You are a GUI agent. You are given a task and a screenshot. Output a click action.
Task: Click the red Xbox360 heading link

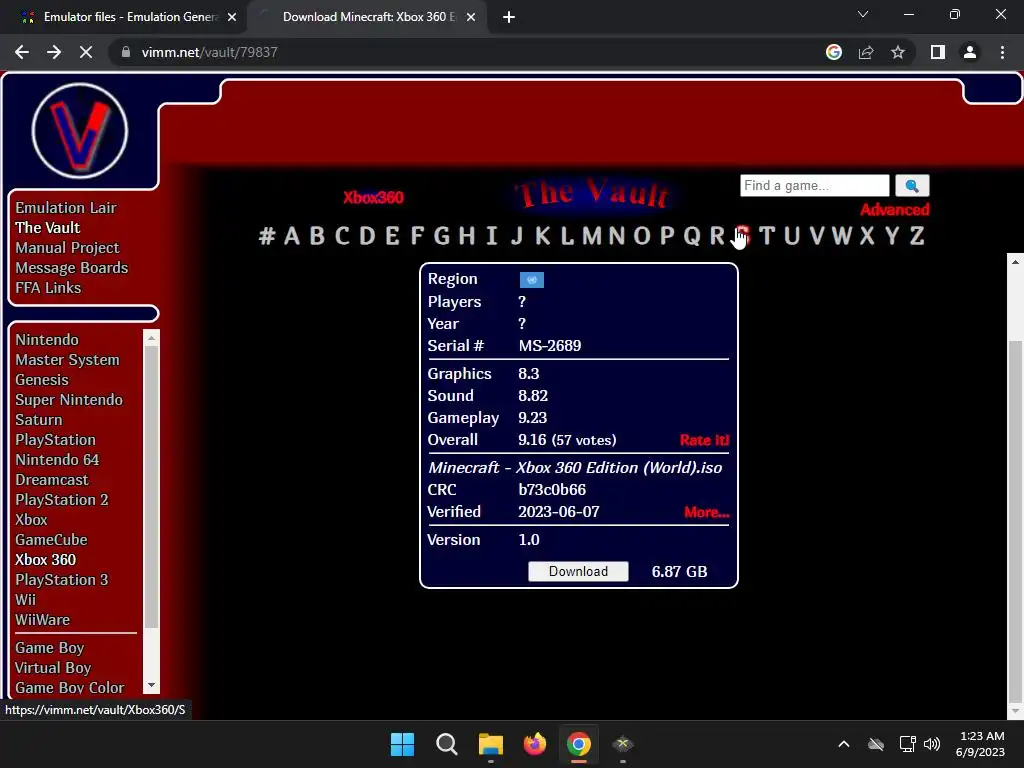(374, 197)
